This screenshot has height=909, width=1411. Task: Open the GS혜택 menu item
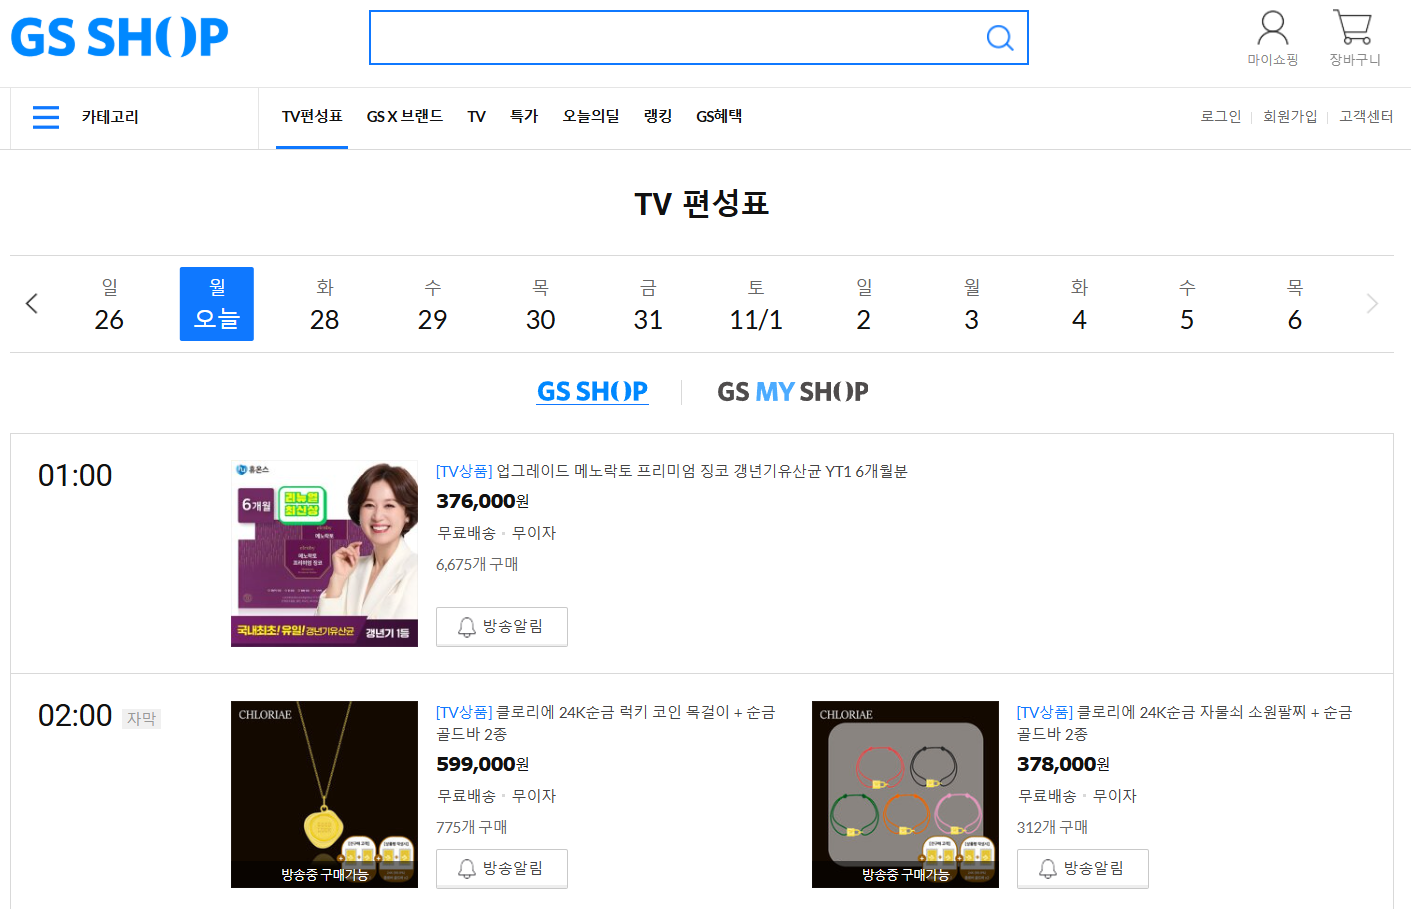click(719, 117)
